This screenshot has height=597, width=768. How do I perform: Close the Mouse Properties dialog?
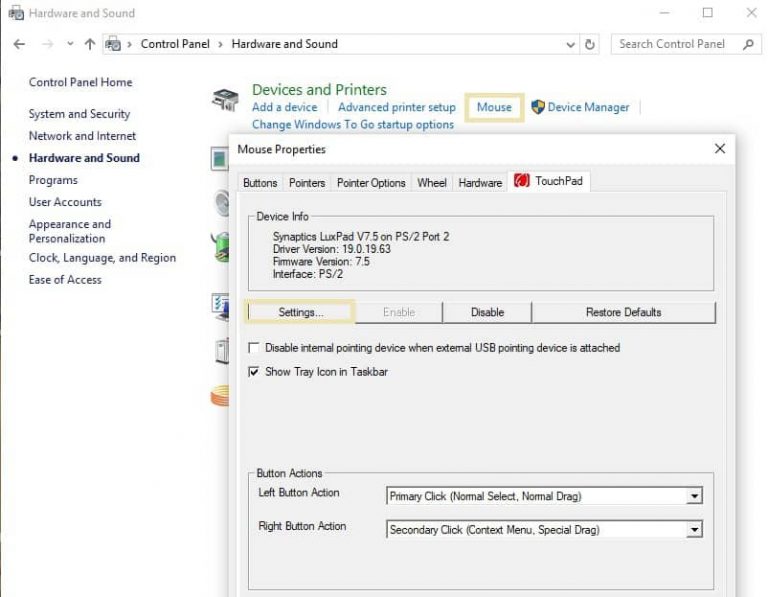click(x=720, y=149)
